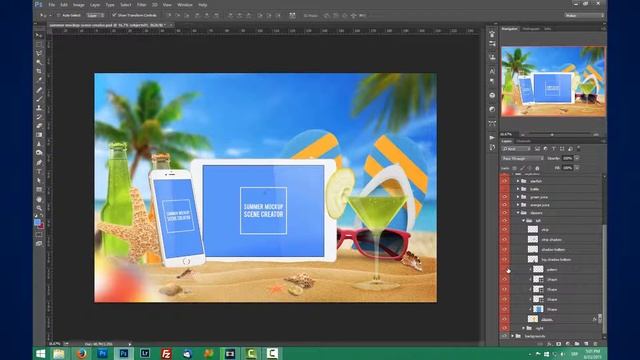
Task: Select the Quick Selection tool
Action: click(x=39, y=62)
